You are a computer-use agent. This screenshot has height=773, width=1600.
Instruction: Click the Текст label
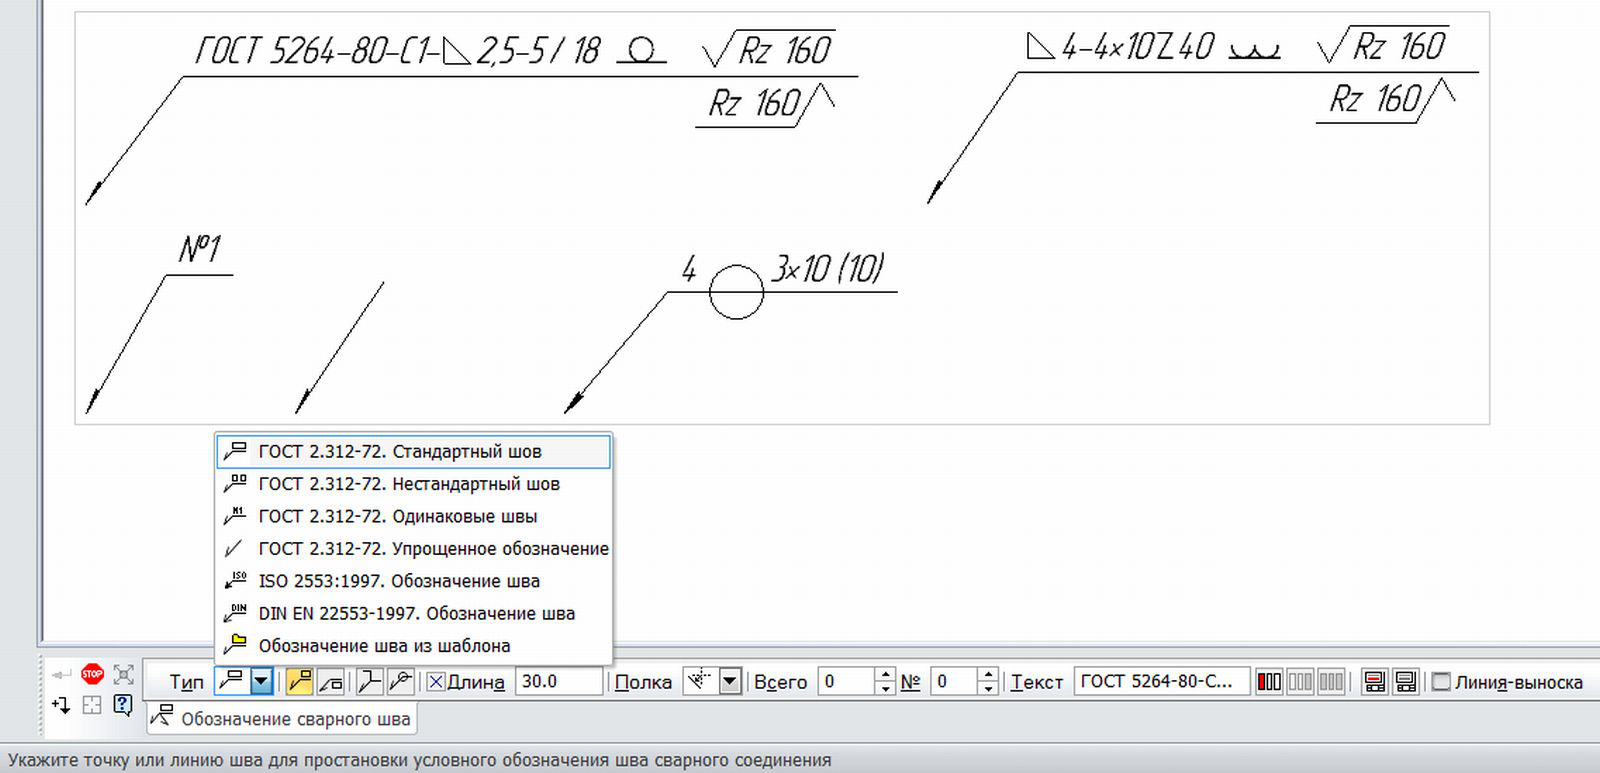tap(1037, 682)
